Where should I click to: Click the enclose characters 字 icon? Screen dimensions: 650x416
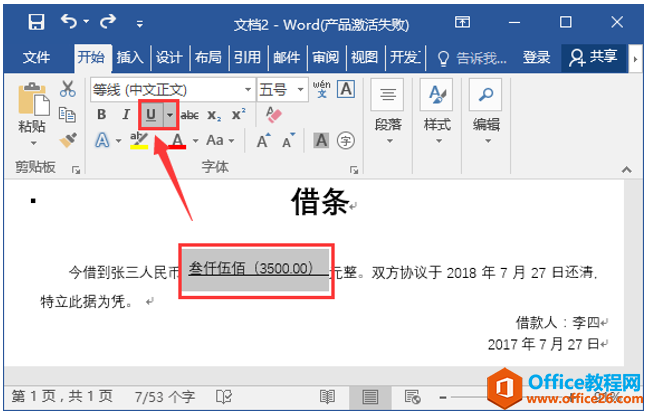pyautogui.click(x=346, y=141)
